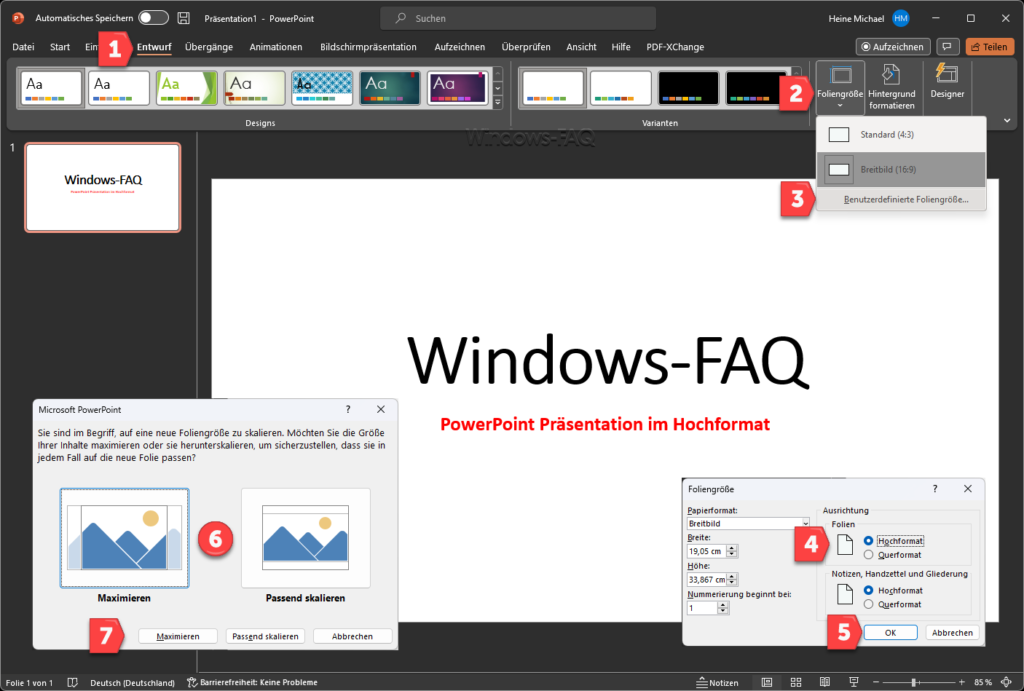Viewport: 1024px width, 691px height.
Task: Select Querformat radio for Notizen, Handzettel
Action: 868,605
